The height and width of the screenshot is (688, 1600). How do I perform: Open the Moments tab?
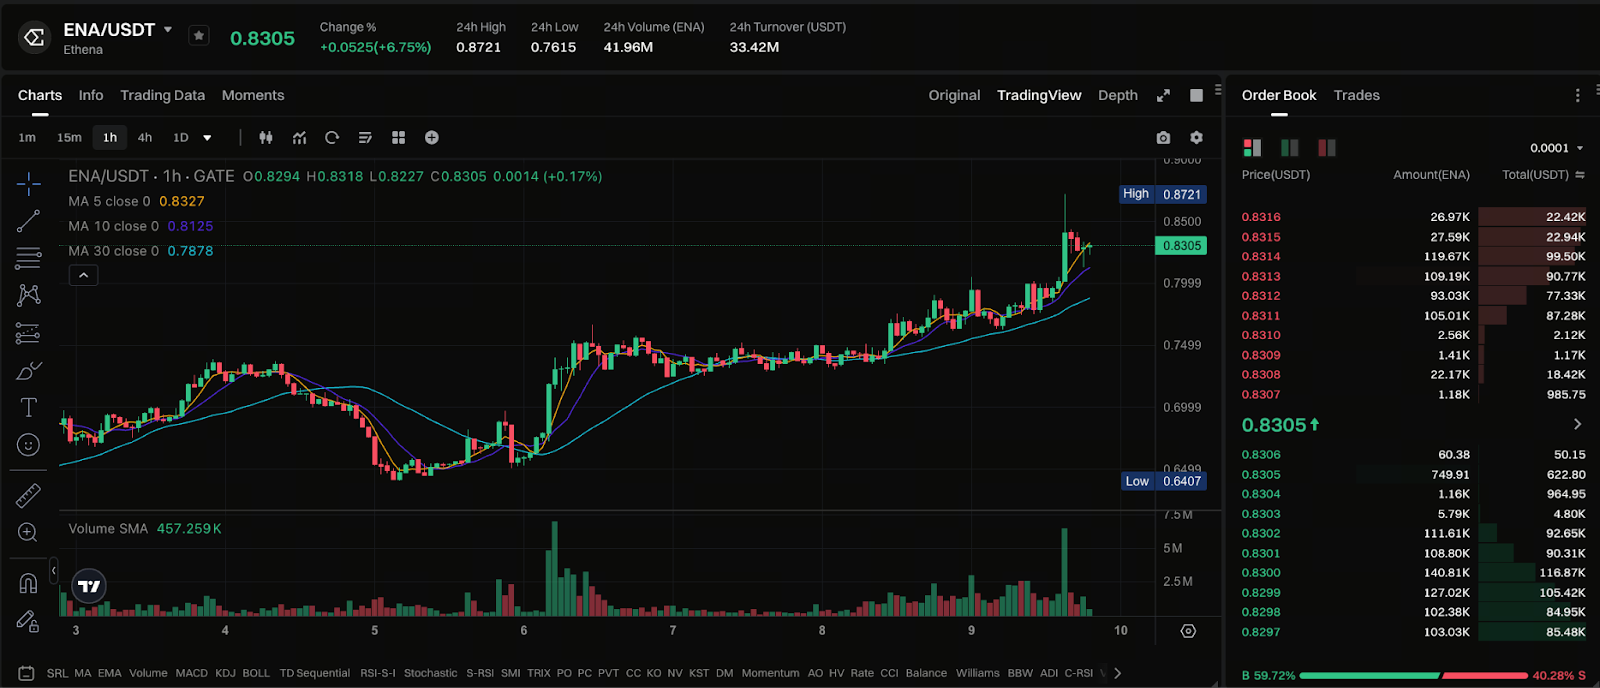253,96
